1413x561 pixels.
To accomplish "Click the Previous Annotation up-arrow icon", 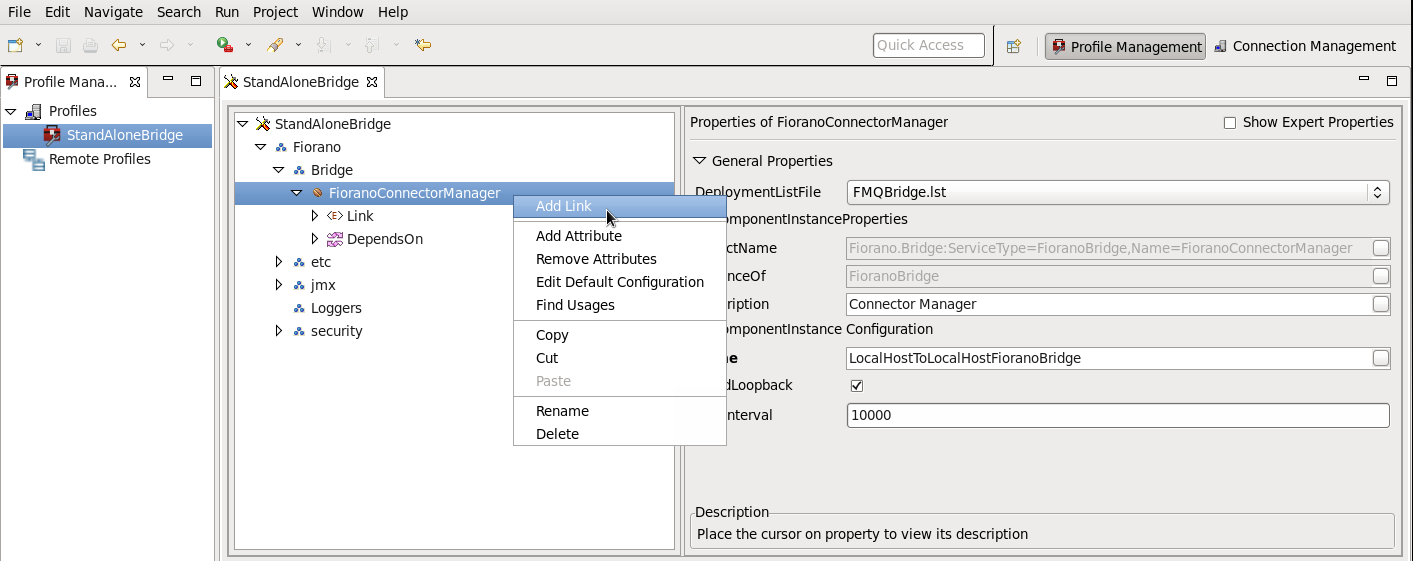I will point(372,45).
